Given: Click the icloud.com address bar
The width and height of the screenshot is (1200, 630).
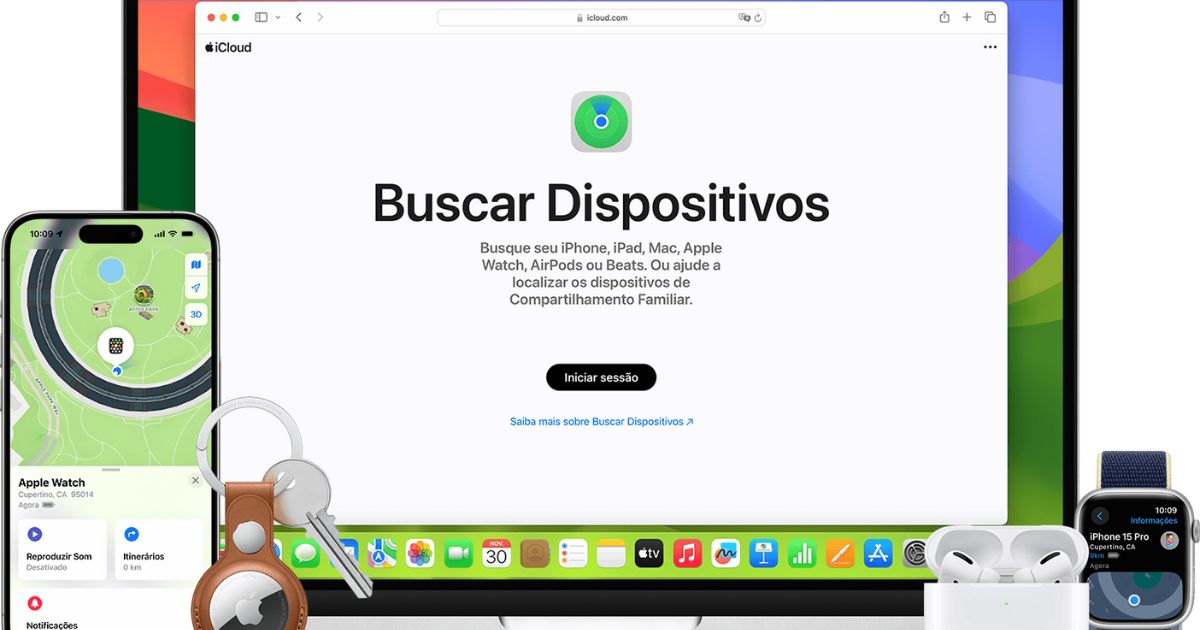Looking at the screenshot, I should pos(601,17).
